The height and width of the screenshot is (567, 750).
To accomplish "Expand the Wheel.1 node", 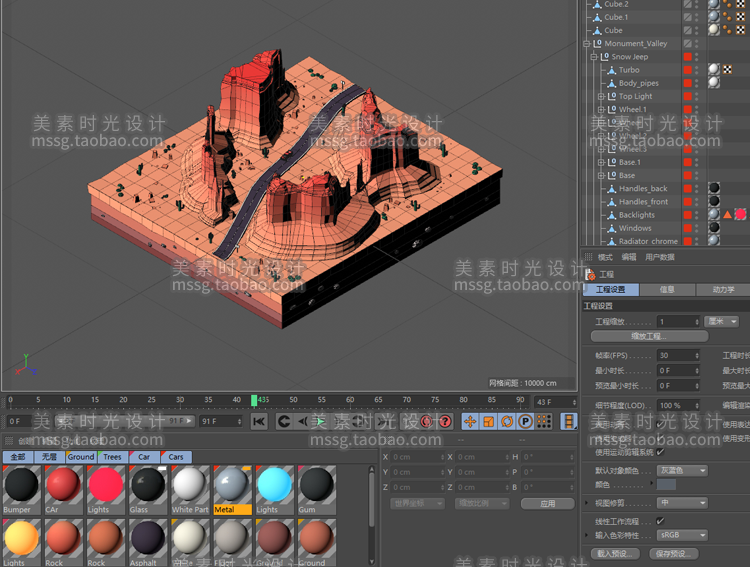I will [601, 110].
